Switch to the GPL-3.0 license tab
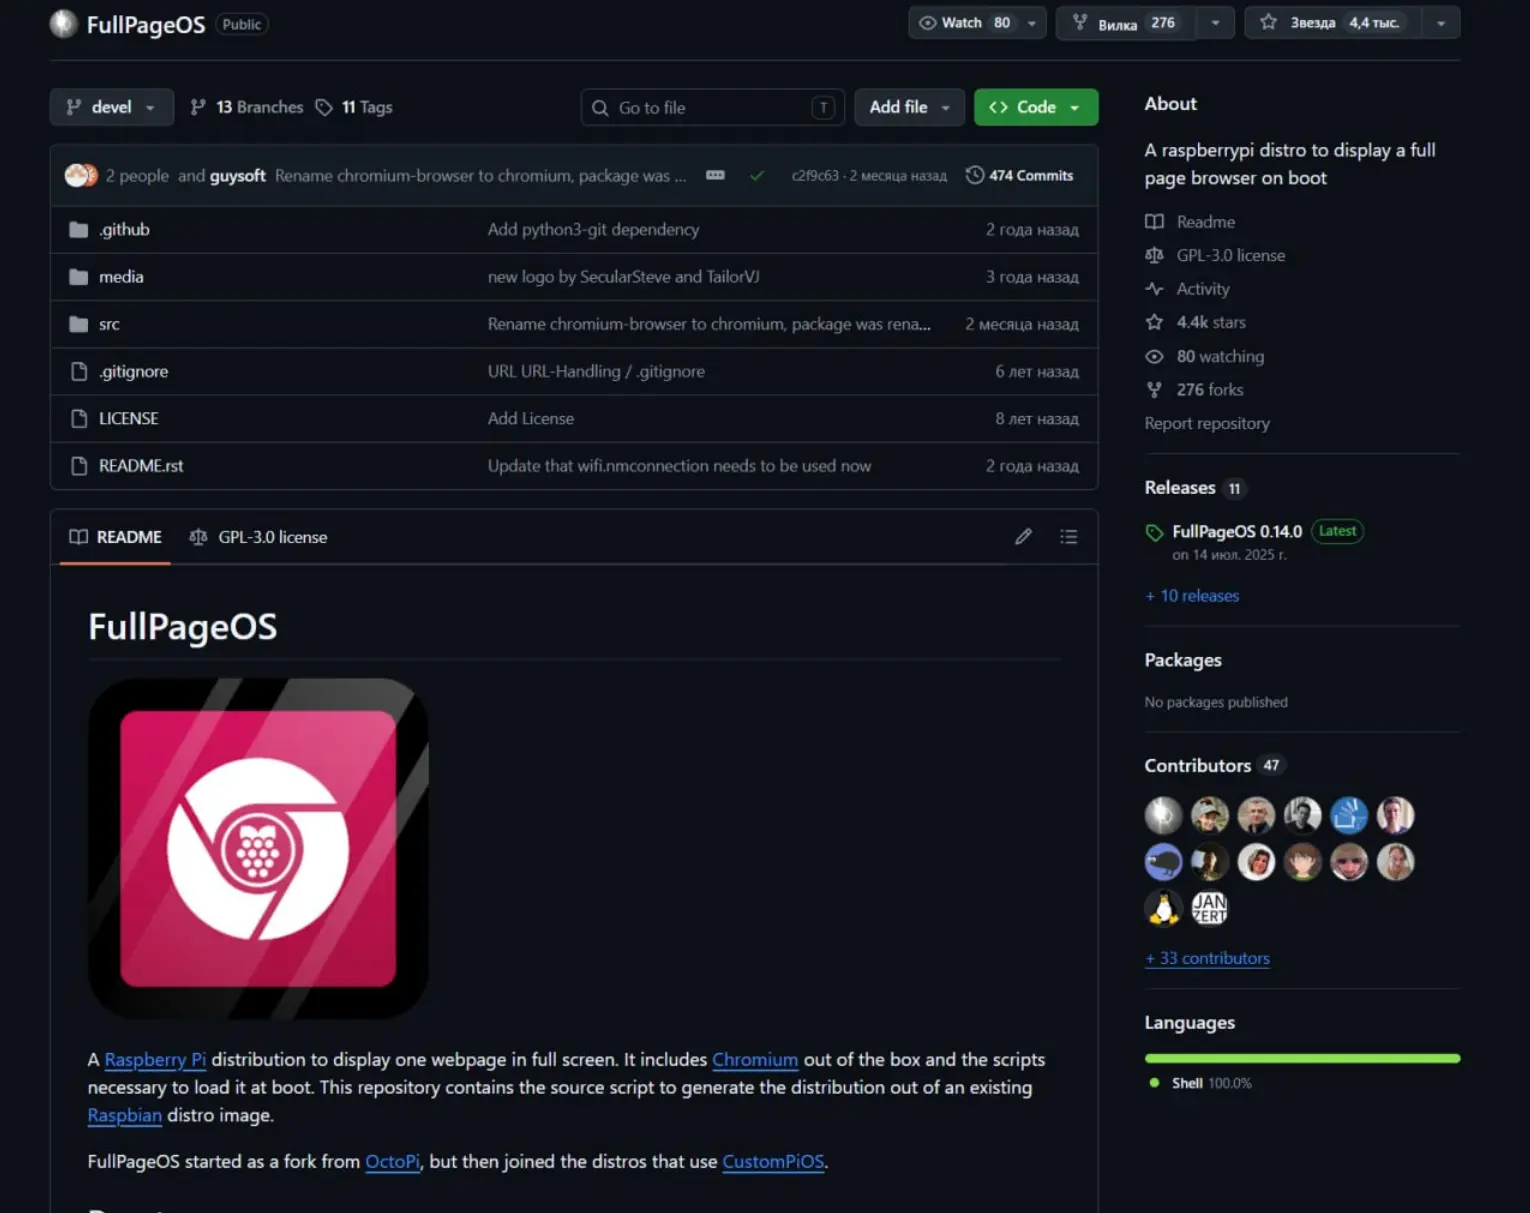This screenshot has width=1530, height=1213. click(258, 537)
